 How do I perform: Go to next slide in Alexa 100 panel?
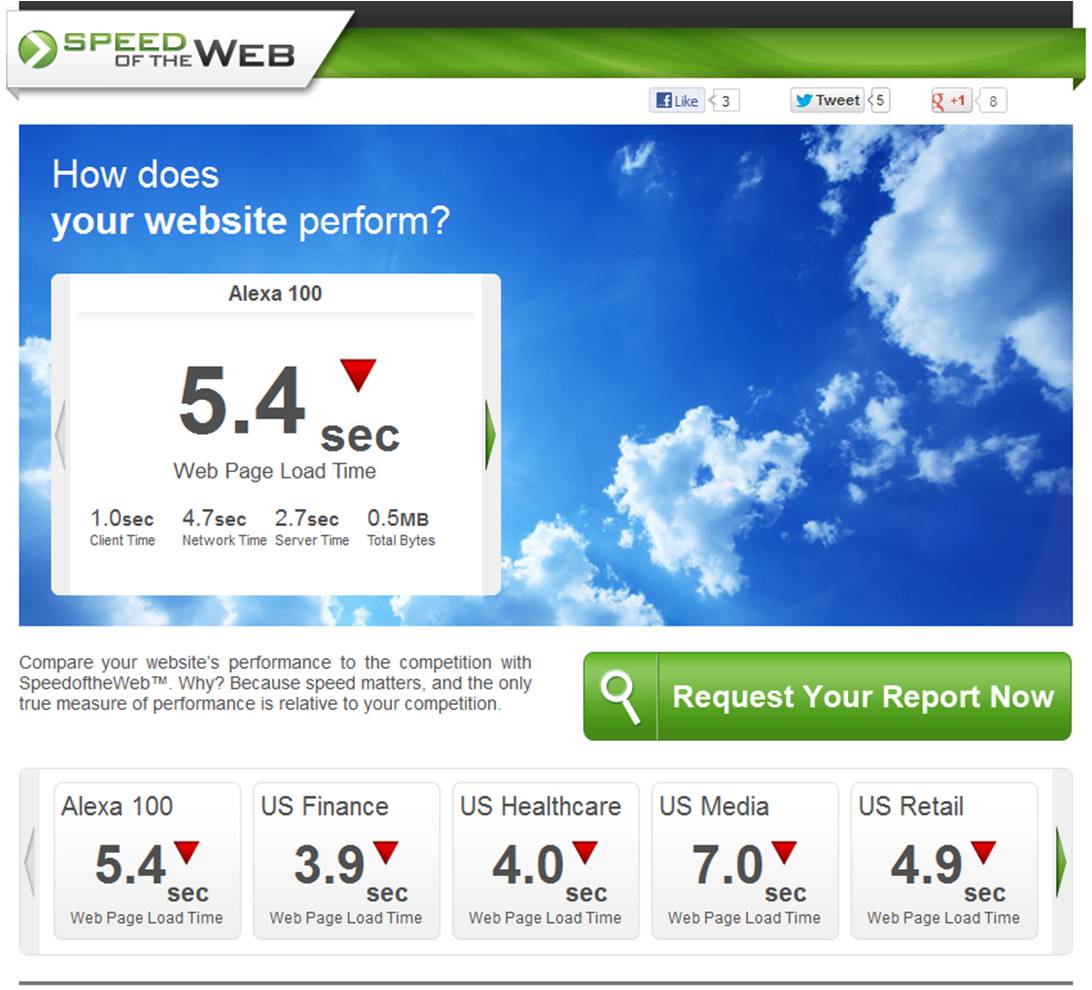tap(490, 434)
